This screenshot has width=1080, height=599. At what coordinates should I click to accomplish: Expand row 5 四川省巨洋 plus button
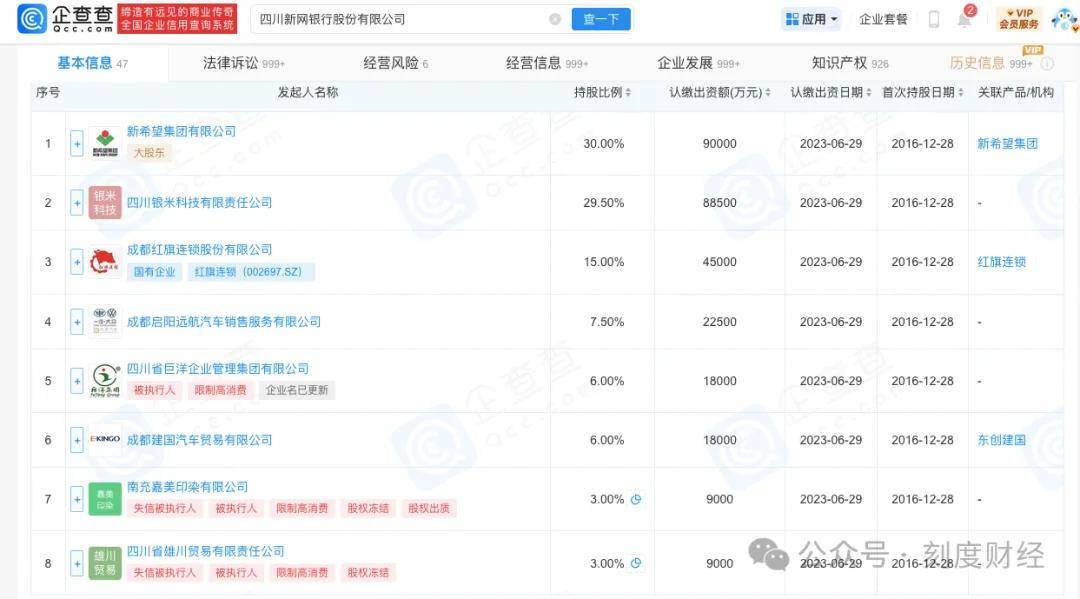[76, 381]
